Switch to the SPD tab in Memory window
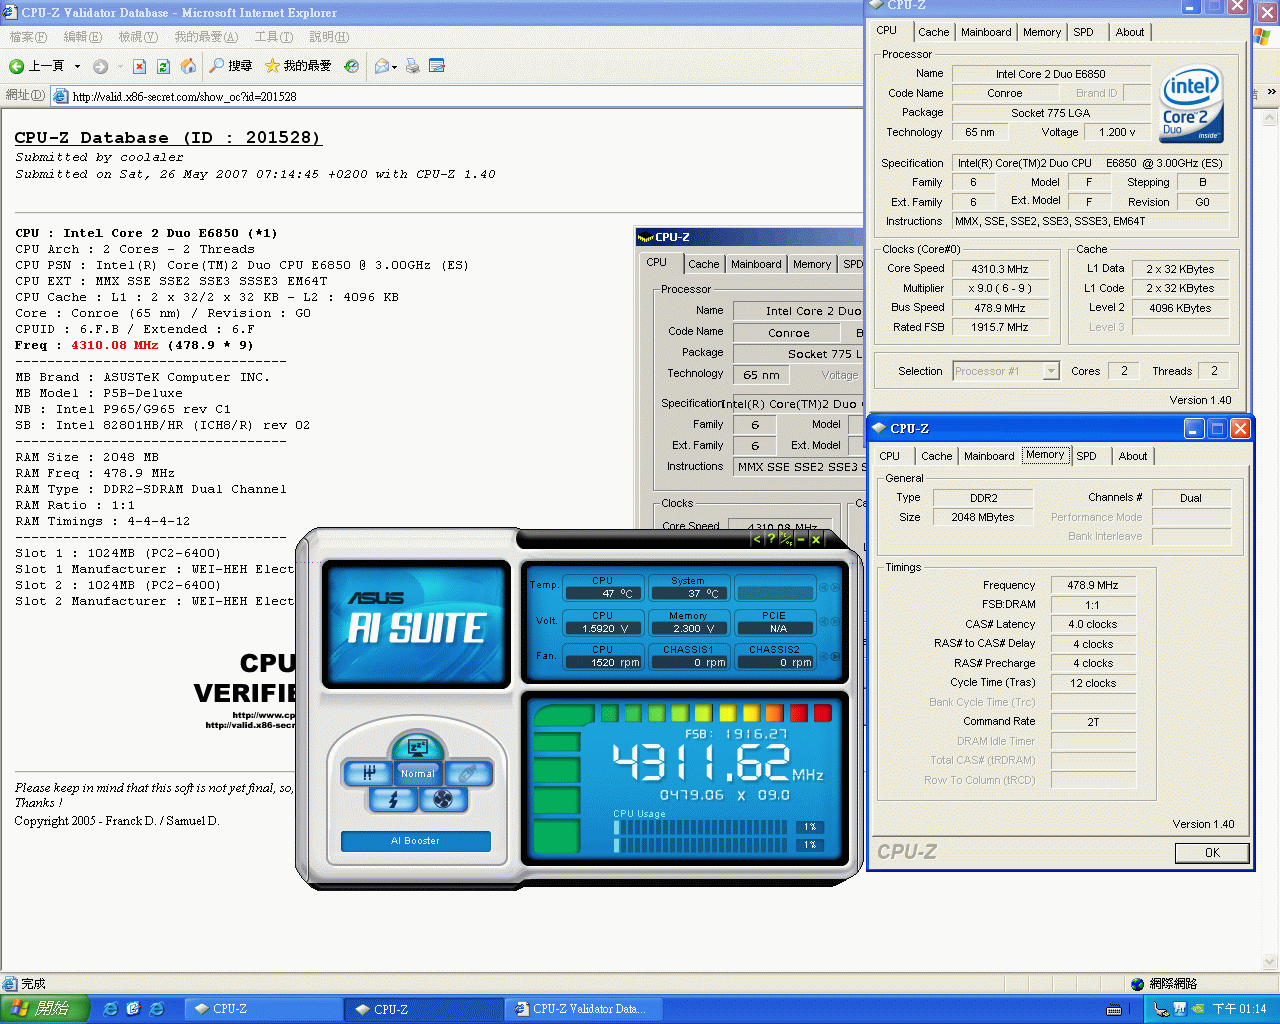 tap(1086, 456)
